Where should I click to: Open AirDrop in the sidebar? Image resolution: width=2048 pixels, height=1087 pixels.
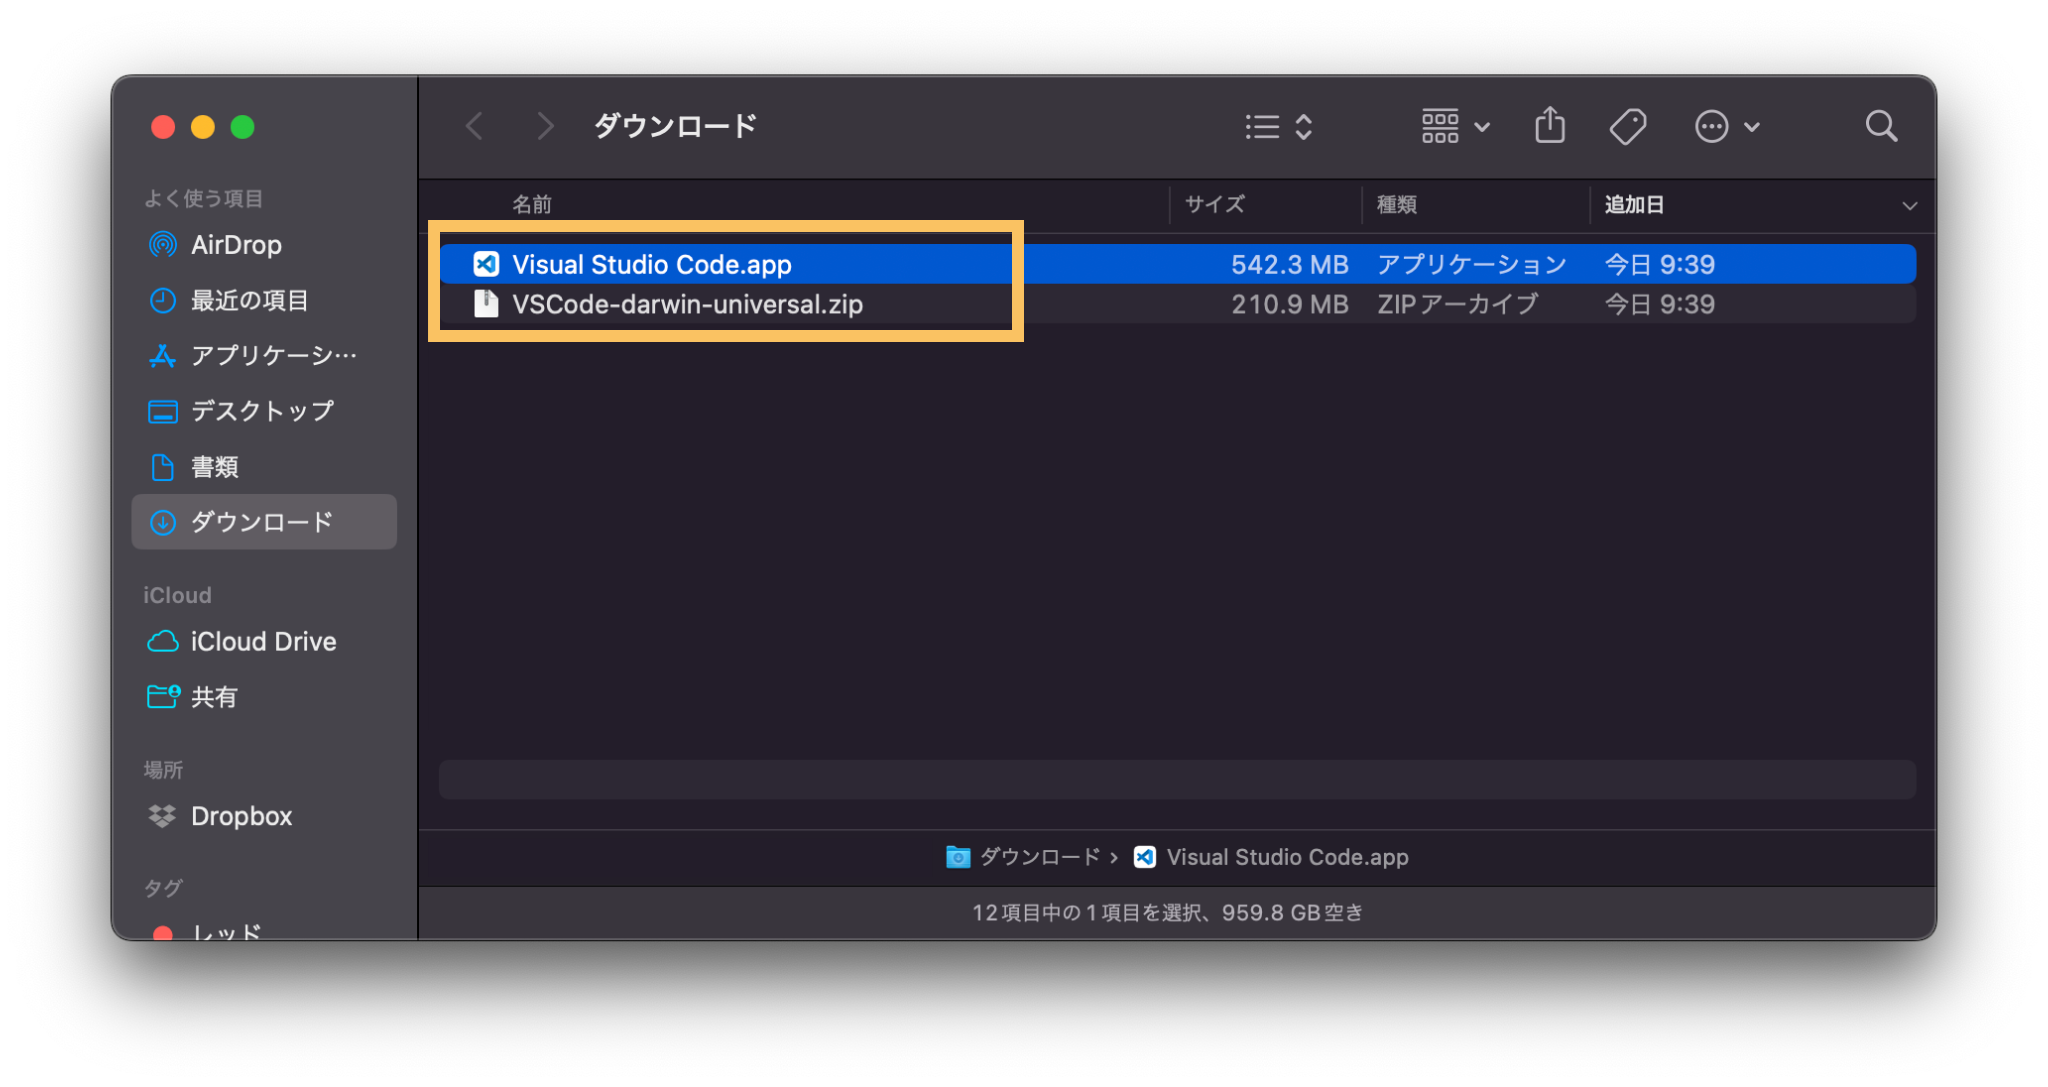tap(236, 245)
